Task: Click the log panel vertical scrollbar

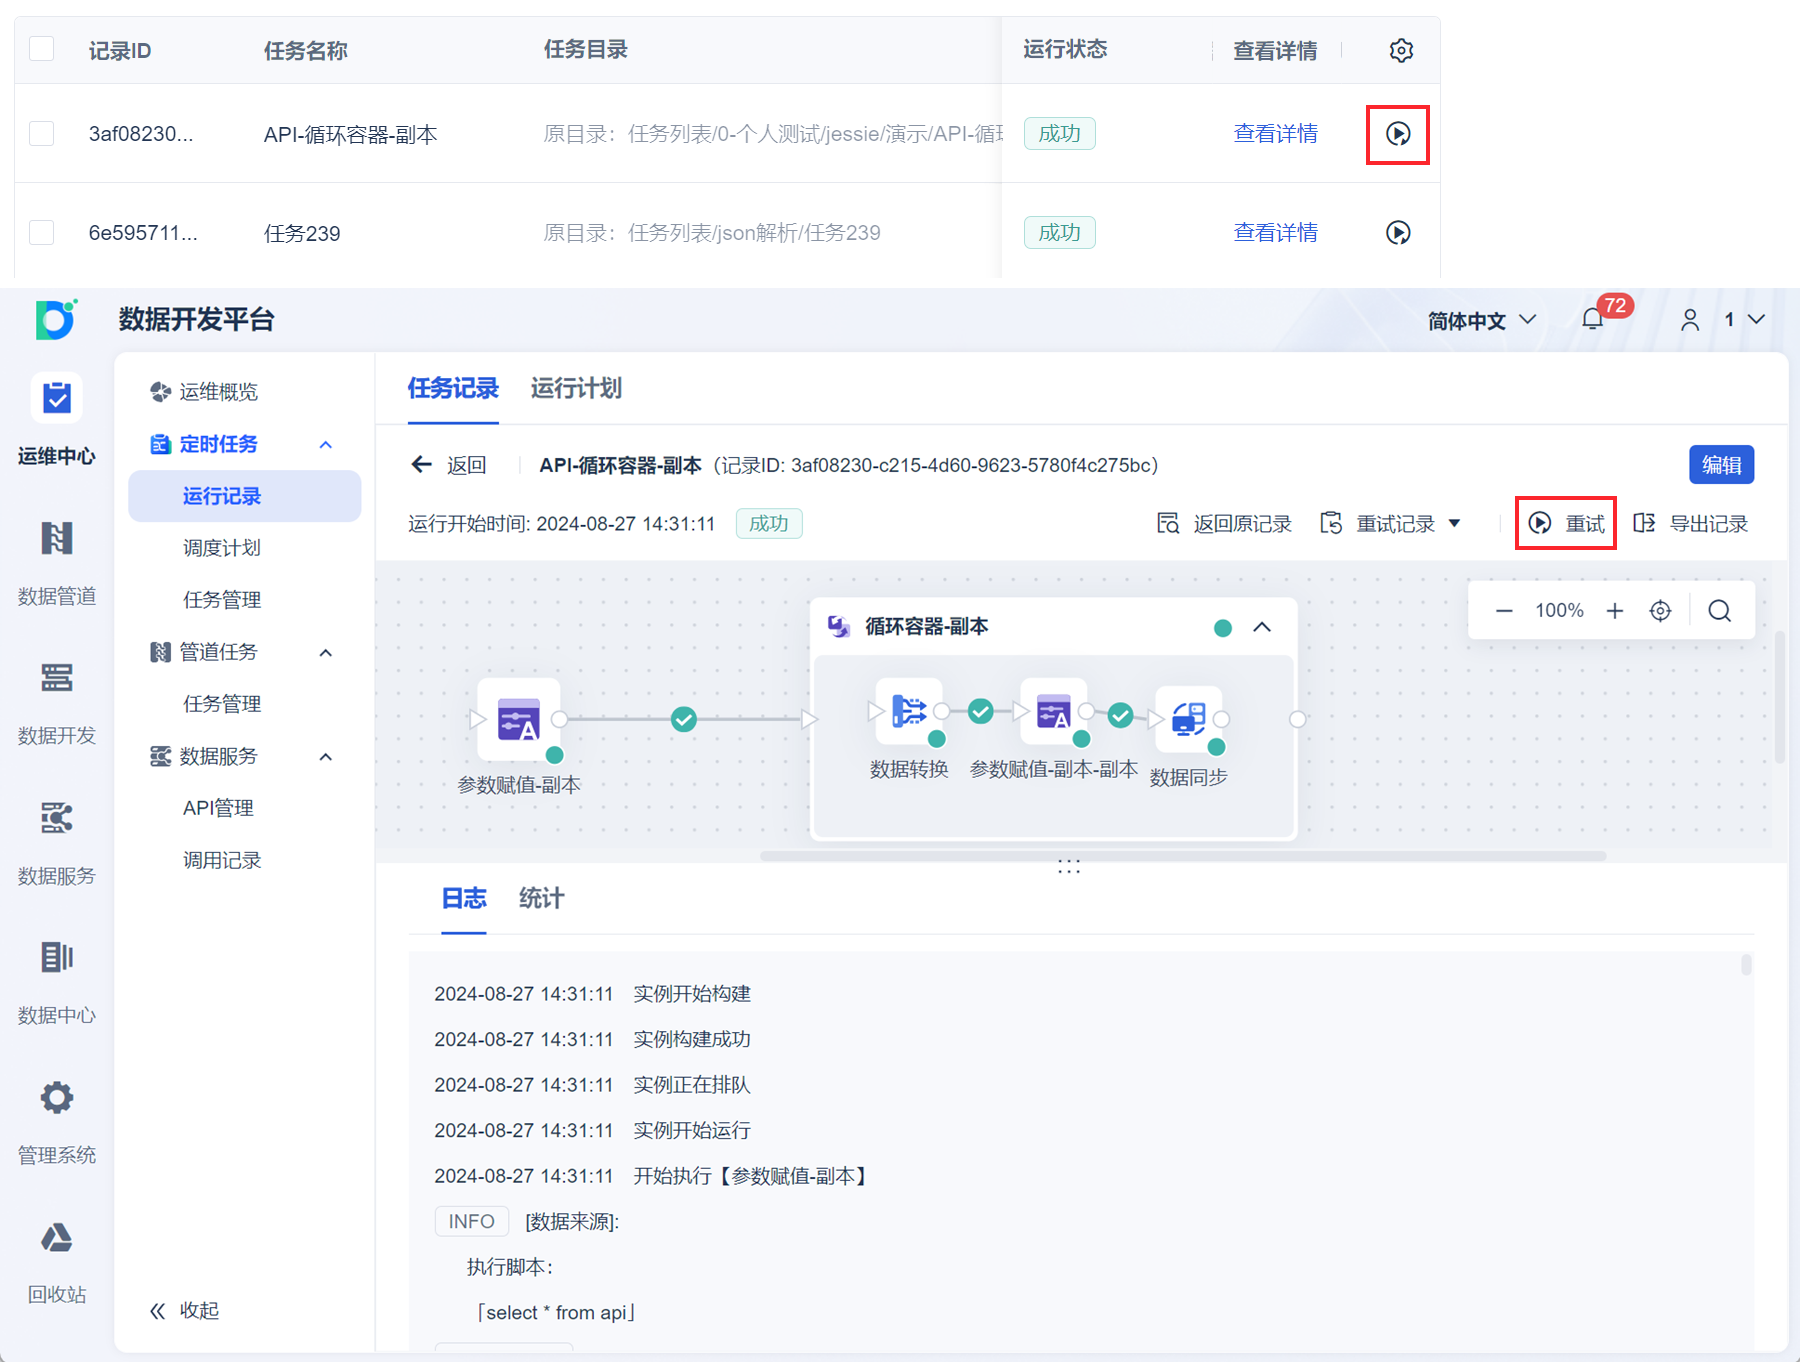Action: point(1746,965)
